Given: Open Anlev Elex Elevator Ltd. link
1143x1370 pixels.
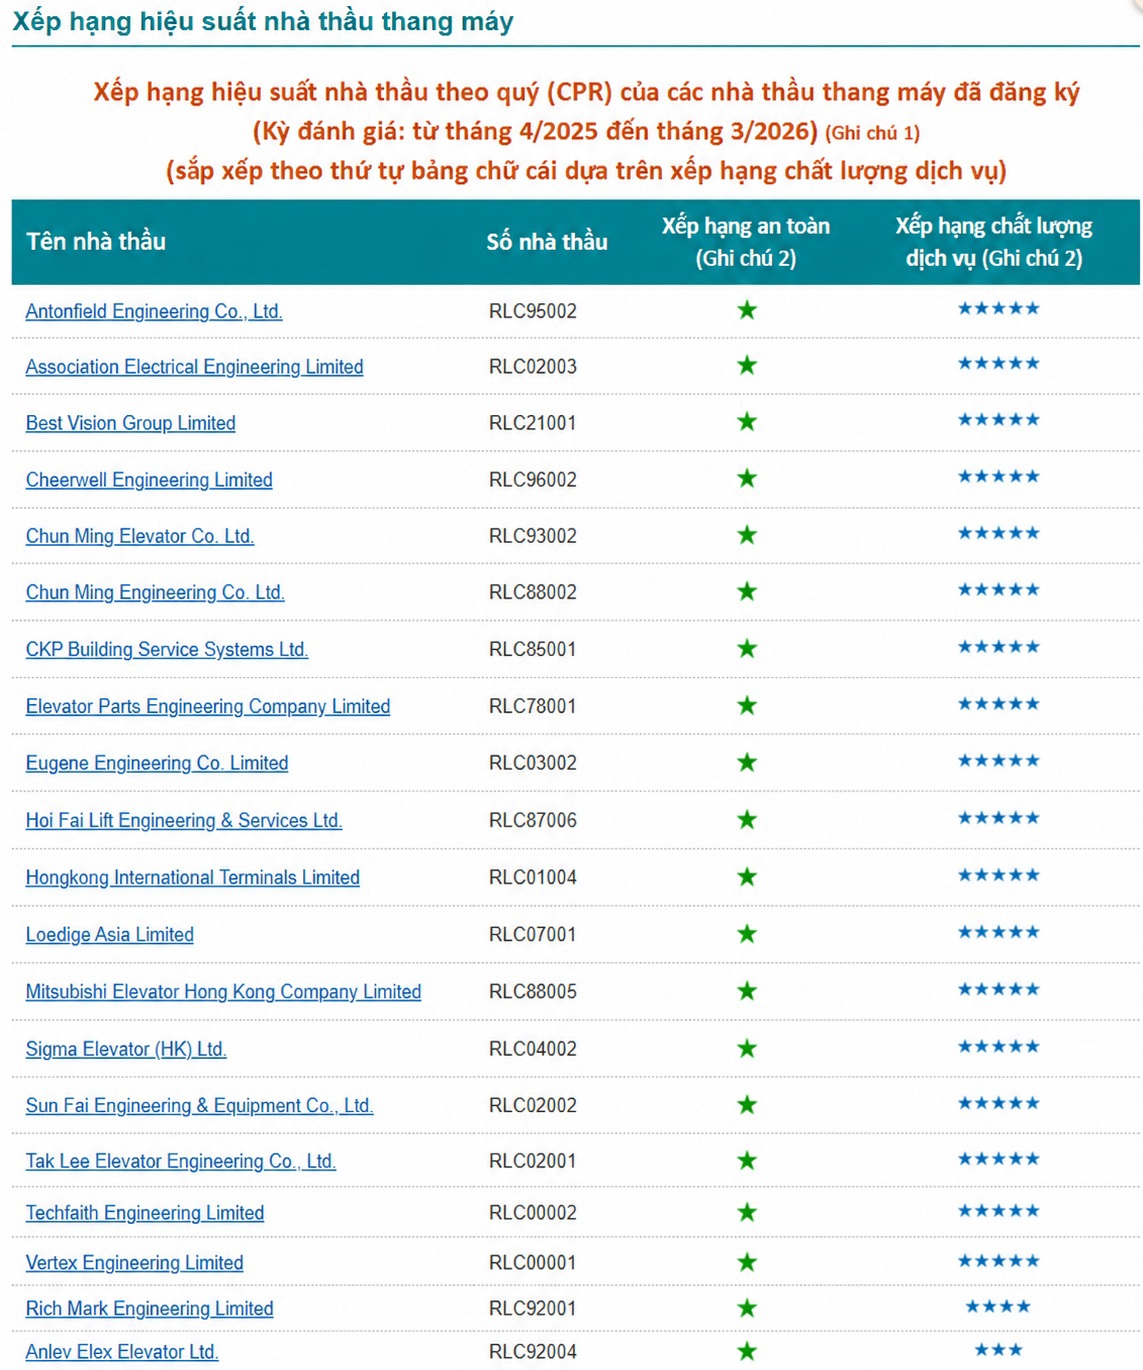Looking at the screenshot, I should pos(122,1352).
